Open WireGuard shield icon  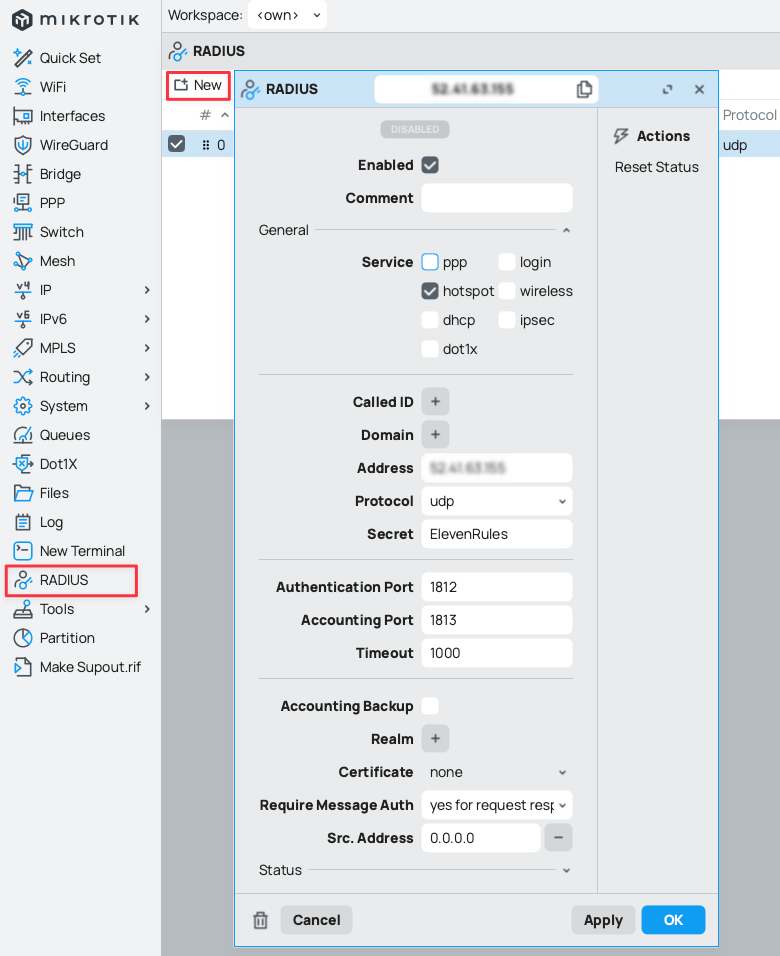pyautogui.click(x=23, y=145)
